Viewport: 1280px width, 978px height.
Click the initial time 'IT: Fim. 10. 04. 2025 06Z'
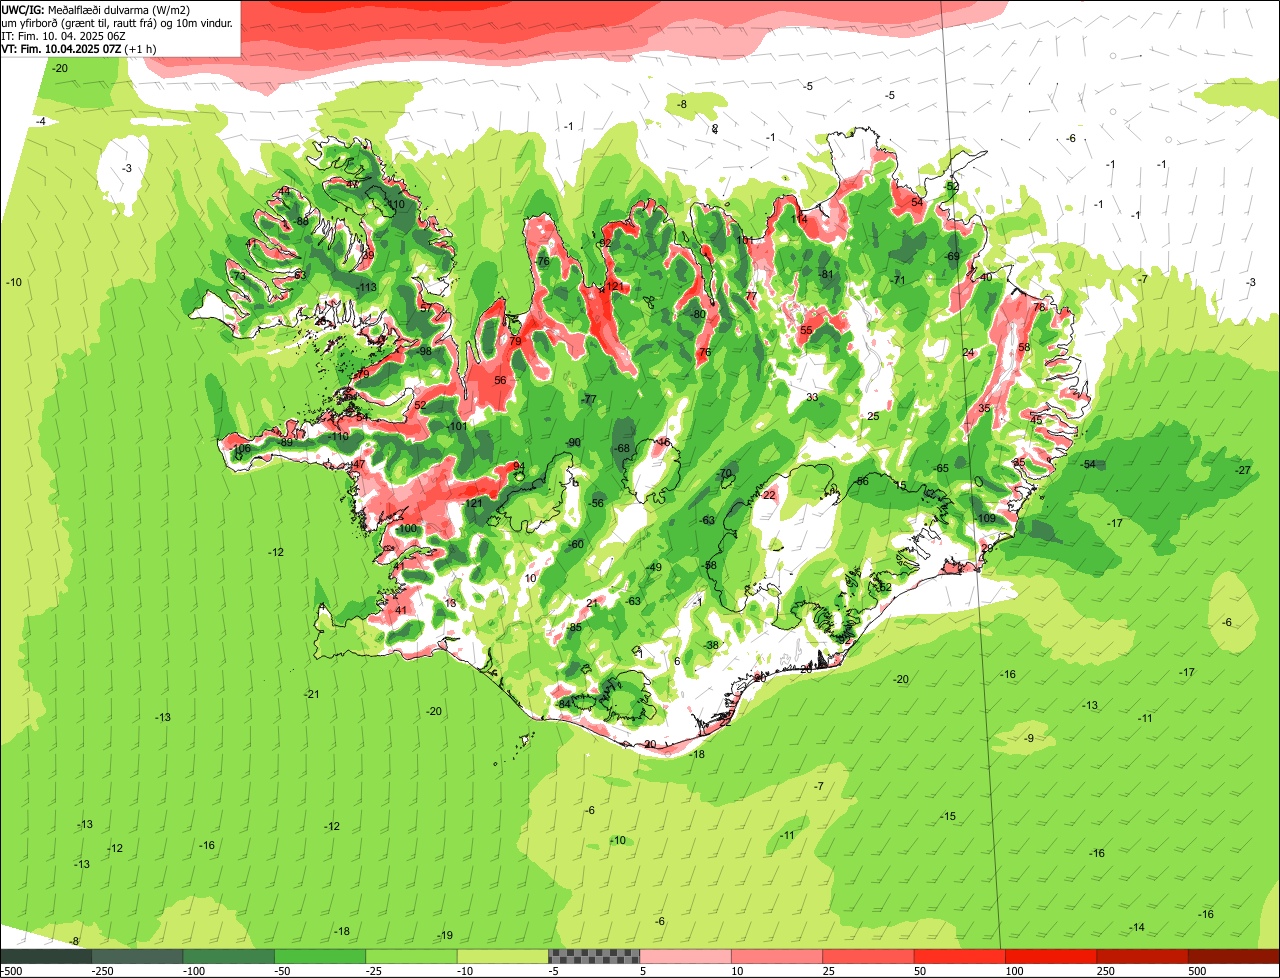63,36
